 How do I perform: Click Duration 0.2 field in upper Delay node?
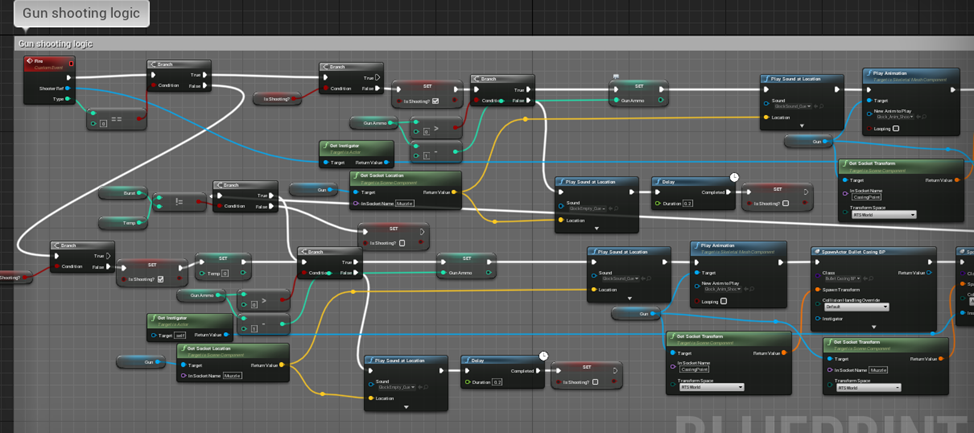pyautogui.click(x=688, y=203)
